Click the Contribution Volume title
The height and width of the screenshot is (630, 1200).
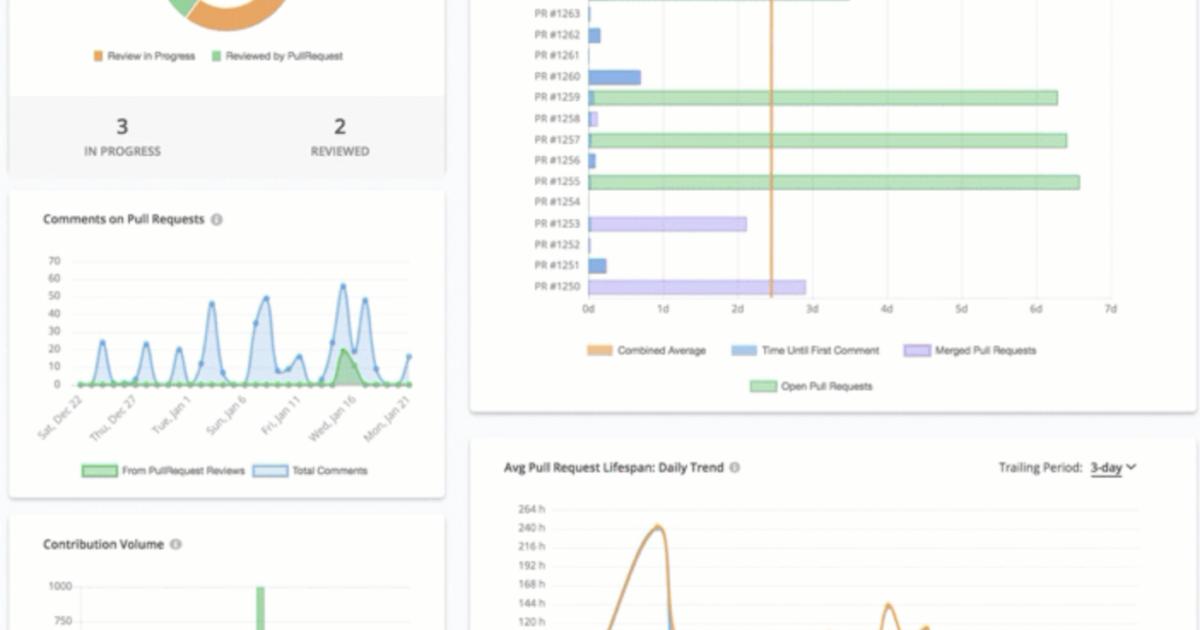[x=103, y=545]
